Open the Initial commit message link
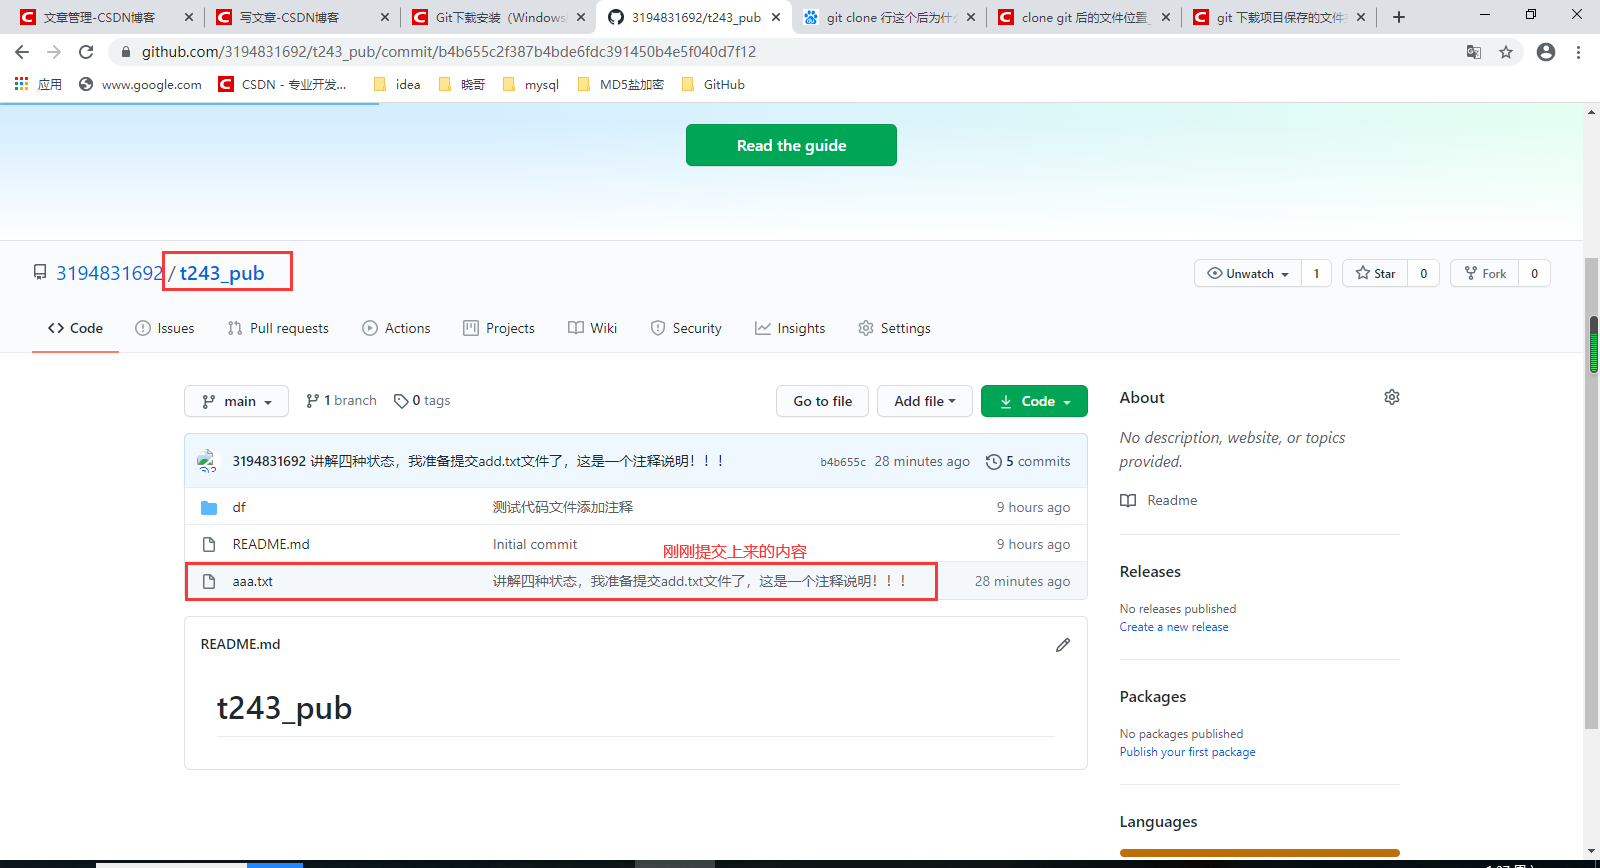 click(535, 544)
